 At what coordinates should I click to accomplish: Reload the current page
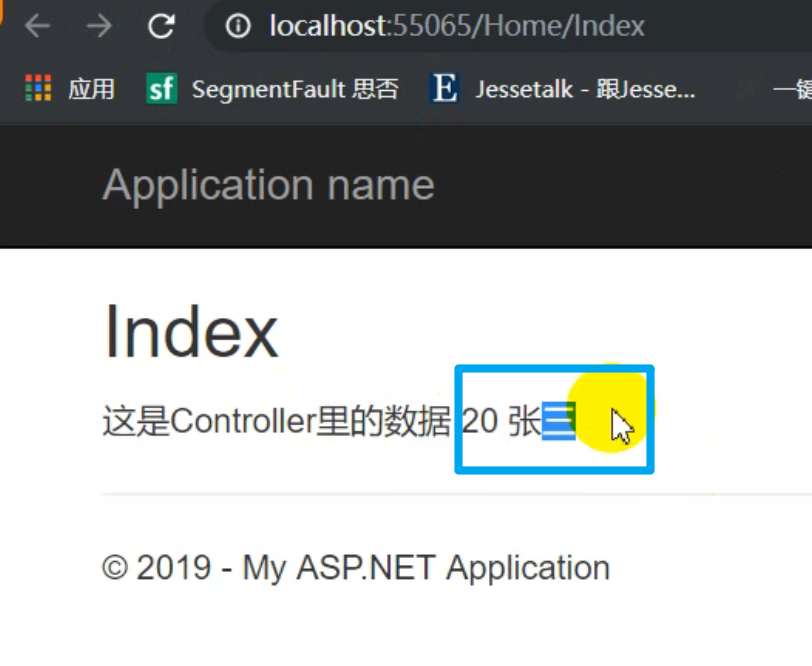(163, 27)
